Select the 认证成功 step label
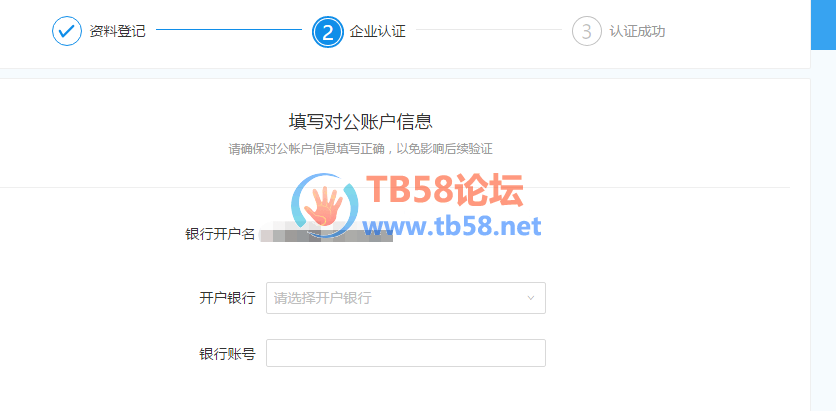The image size is (836, 411). point(637,31)
